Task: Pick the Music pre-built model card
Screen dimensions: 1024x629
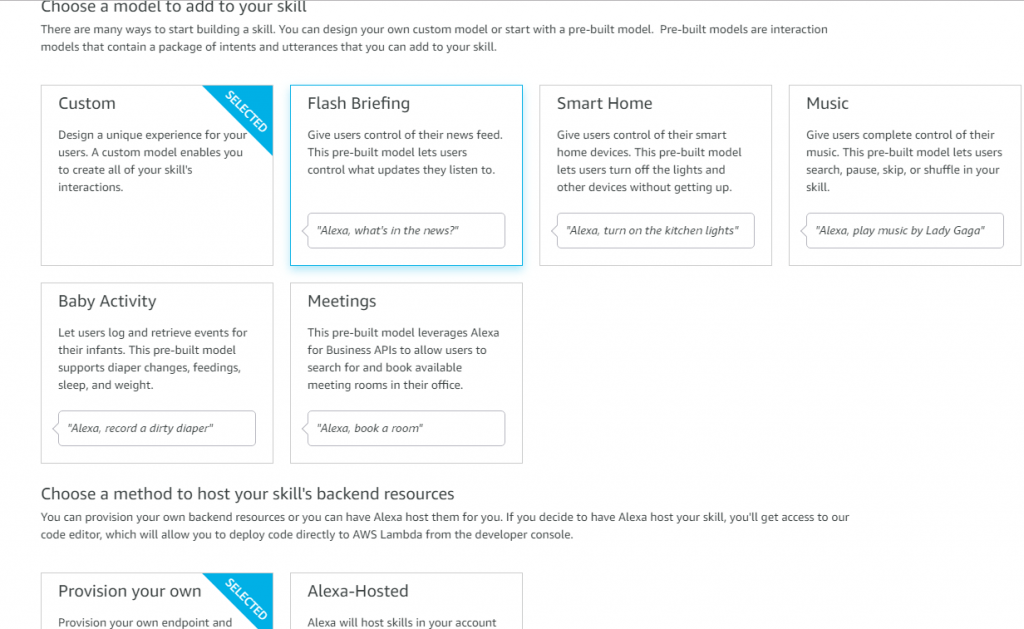Action: pos(905,175)
